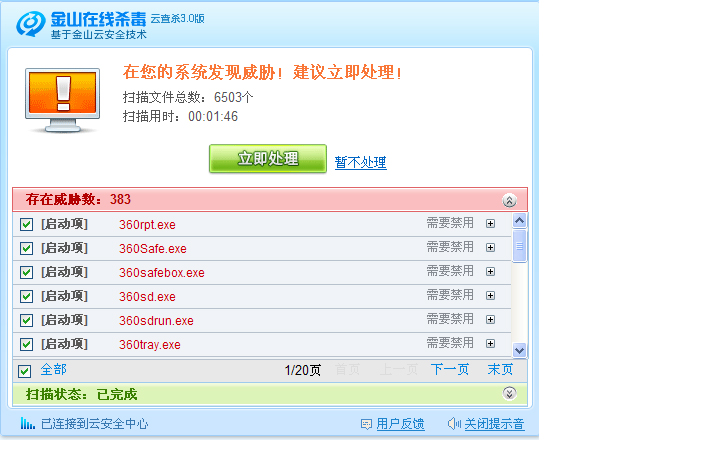The image size is (720, 450).
Task: Click the 云查杀3.0版 version label
Action: point(178,19)
